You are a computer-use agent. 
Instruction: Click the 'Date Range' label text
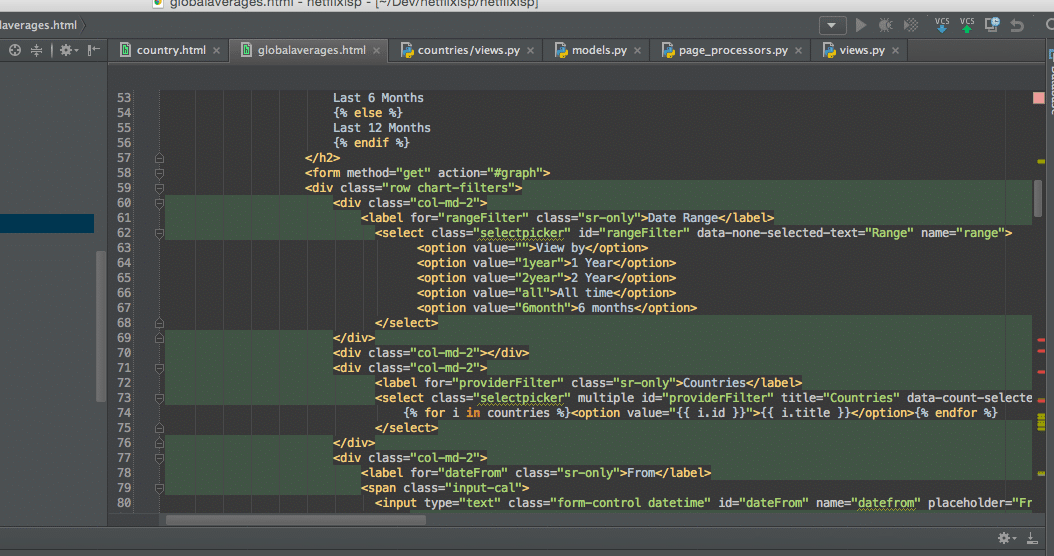pyautogui.click(x=682, y=218)
